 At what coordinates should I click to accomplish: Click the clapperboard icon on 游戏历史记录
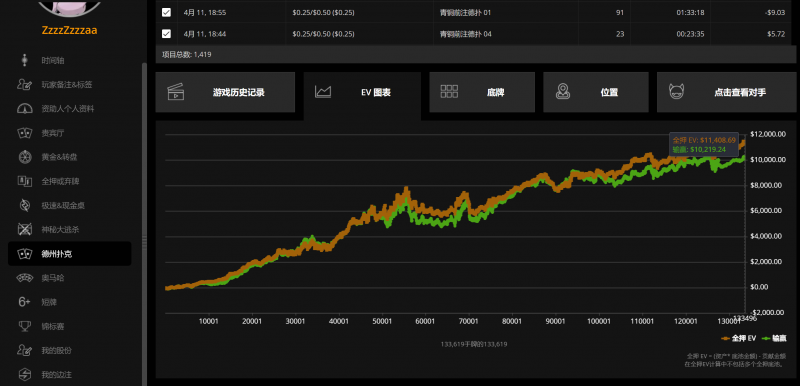(x=176, y=92)
